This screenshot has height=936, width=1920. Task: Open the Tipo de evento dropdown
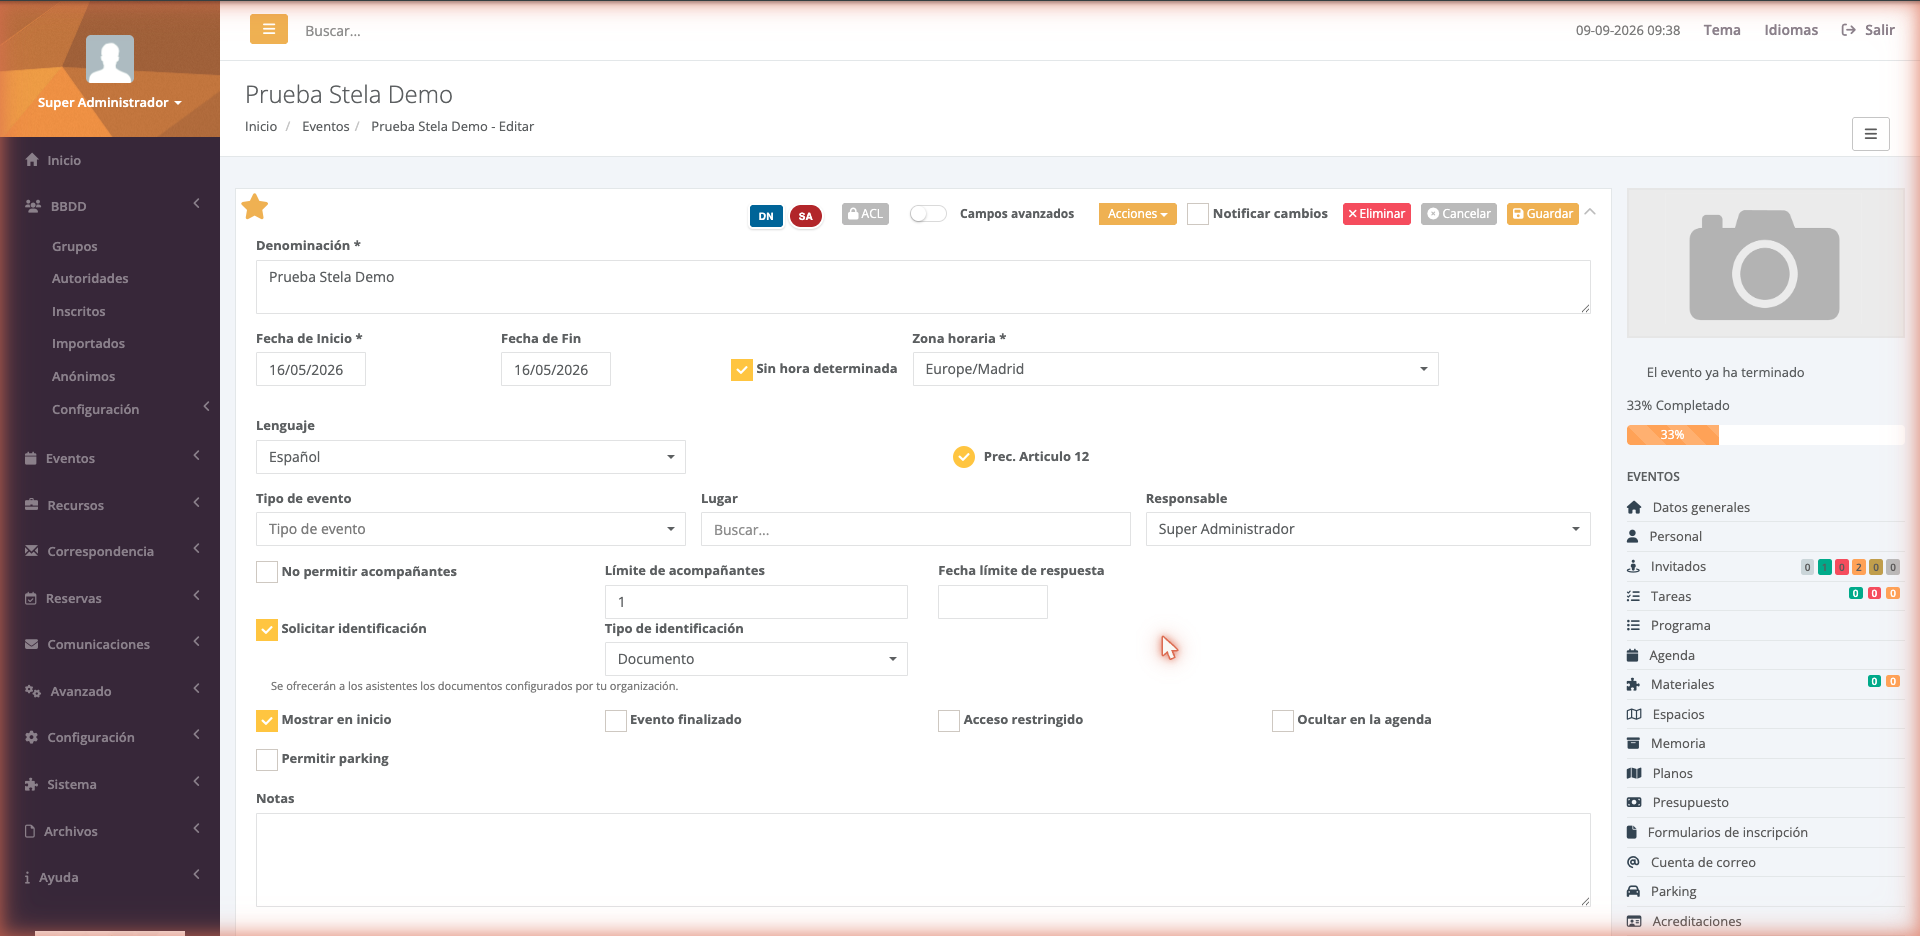pyautogui.click(x=471, y=529)
